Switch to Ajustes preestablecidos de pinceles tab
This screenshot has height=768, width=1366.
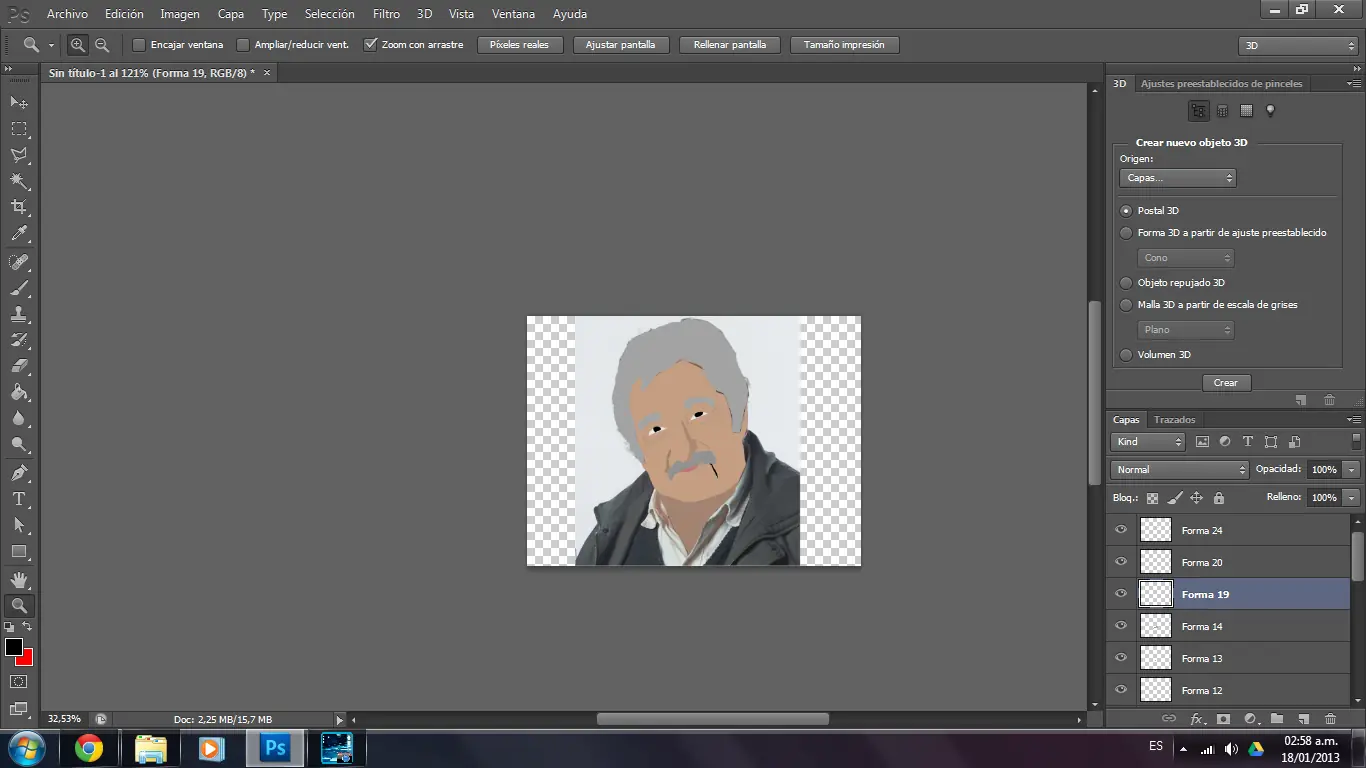coord(1222,84)
